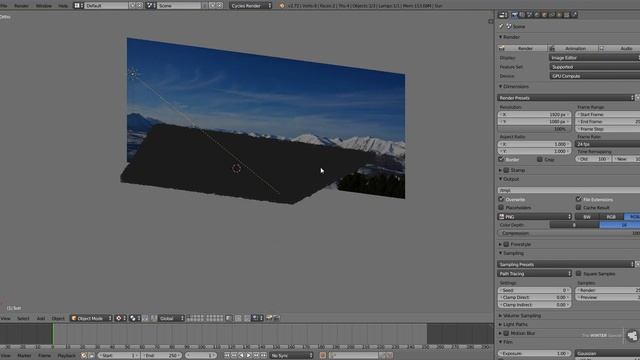This screenshot has height=360, width=640.
Task: Click the Aspect Ratio X field
Action: click(x=534, y=144)
